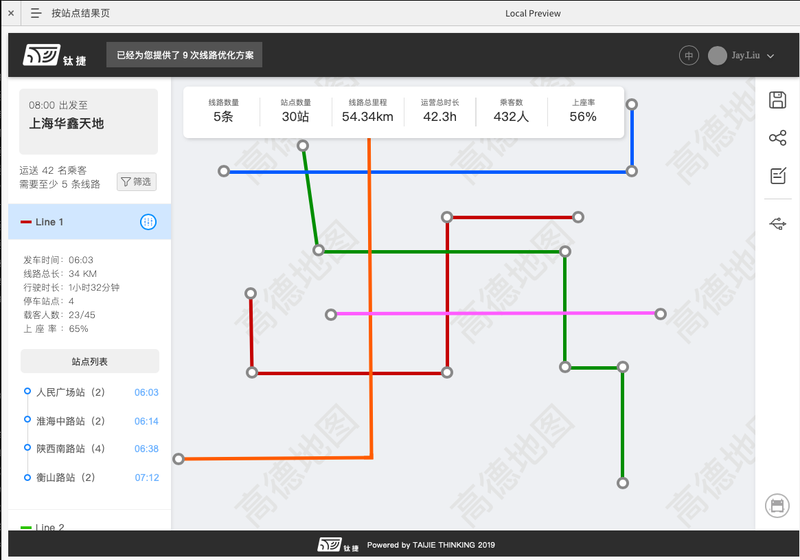800x560 pixels.
Task: Click the 站点列表 header button
Action: click(x=90, y=361)
